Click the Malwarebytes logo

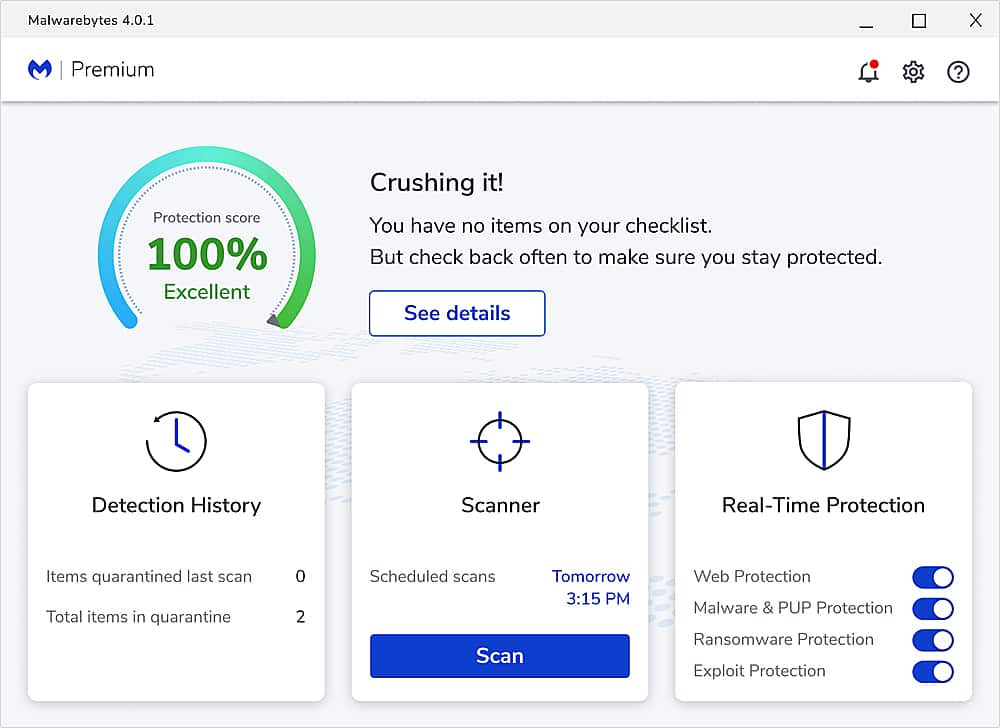pos(39,69)
